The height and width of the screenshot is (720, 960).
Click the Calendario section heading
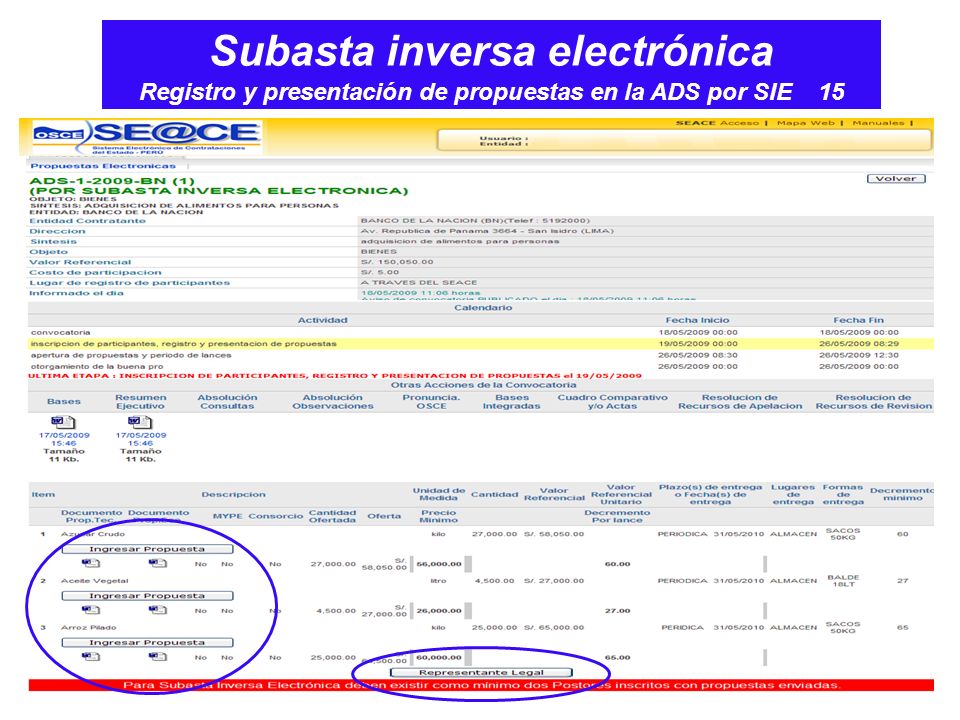[483, 308]
